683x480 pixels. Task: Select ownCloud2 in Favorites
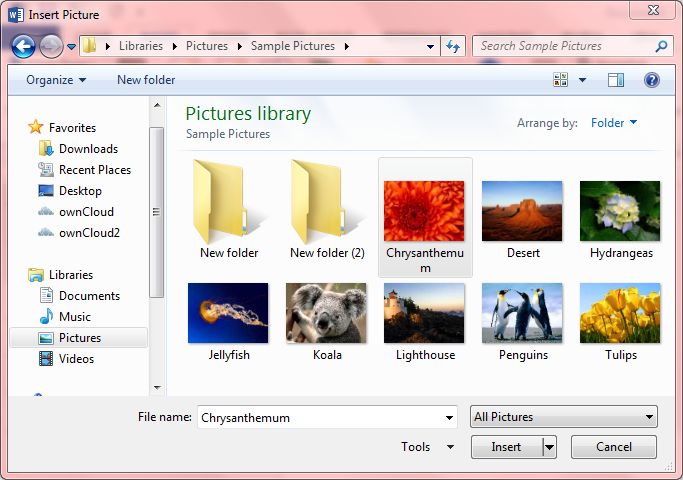coord(89,233)
